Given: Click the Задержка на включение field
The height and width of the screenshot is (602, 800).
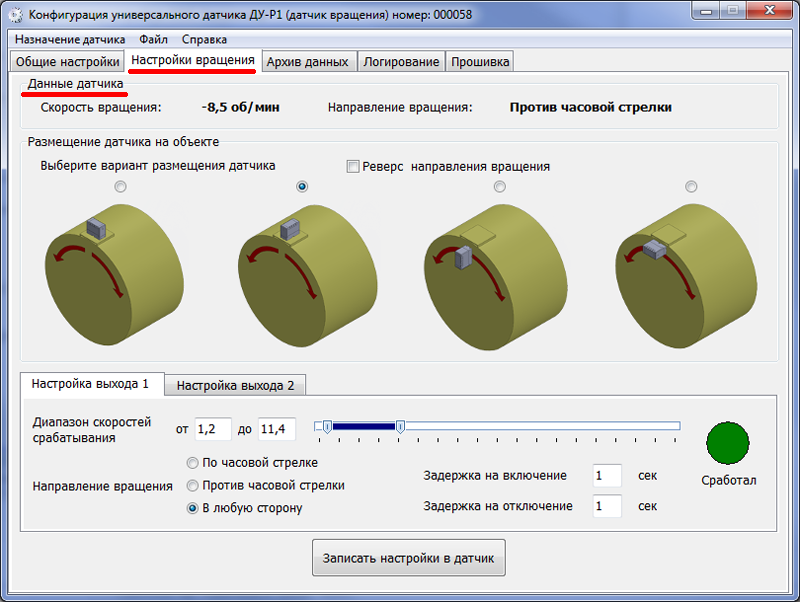Looking at the screenshot, I should 607,475.
